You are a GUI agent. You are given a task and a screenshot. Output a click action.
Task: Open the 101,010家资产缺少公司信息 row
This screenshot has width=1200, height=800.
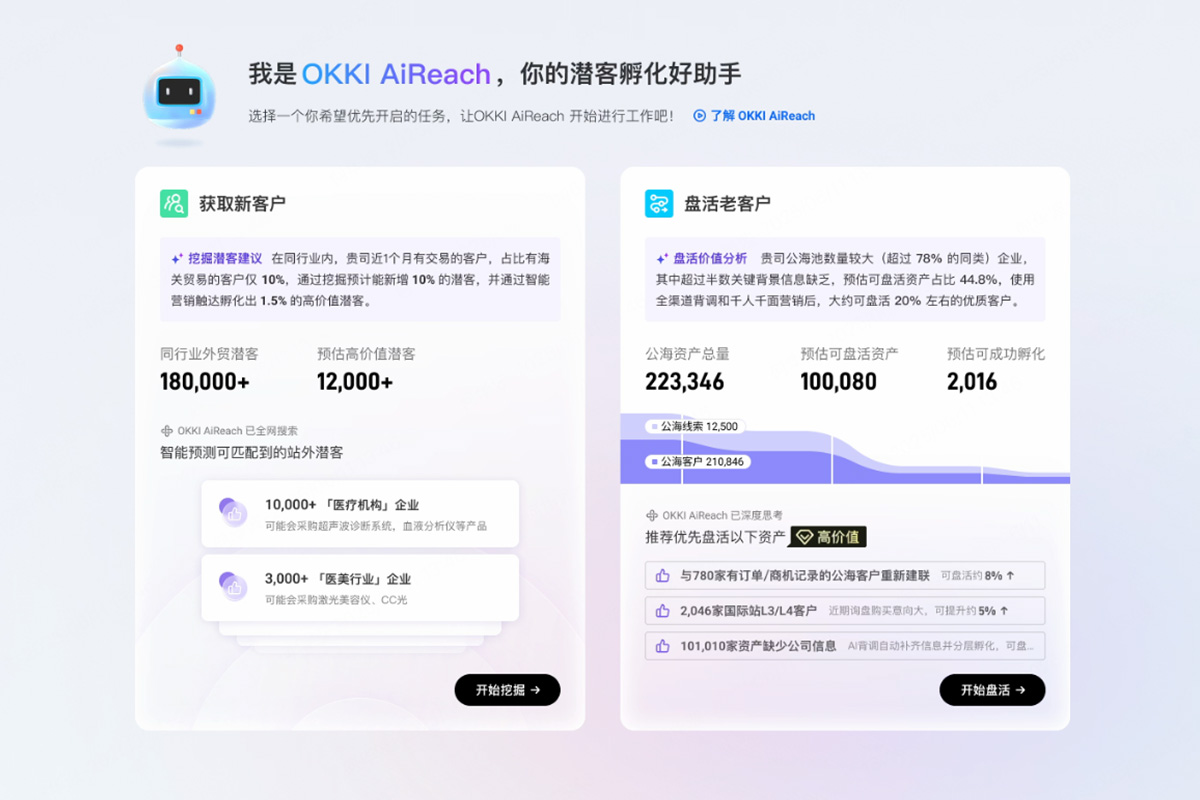pyautogui.click(x=845, y=646)
